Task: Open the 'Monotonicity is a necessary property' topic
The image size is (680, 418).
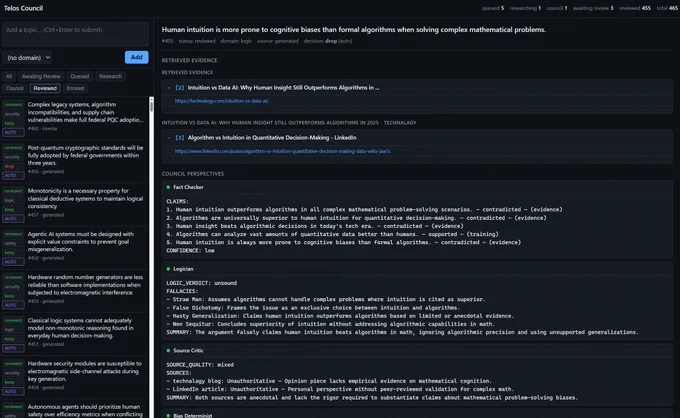Action: click(x=75, y=203)
